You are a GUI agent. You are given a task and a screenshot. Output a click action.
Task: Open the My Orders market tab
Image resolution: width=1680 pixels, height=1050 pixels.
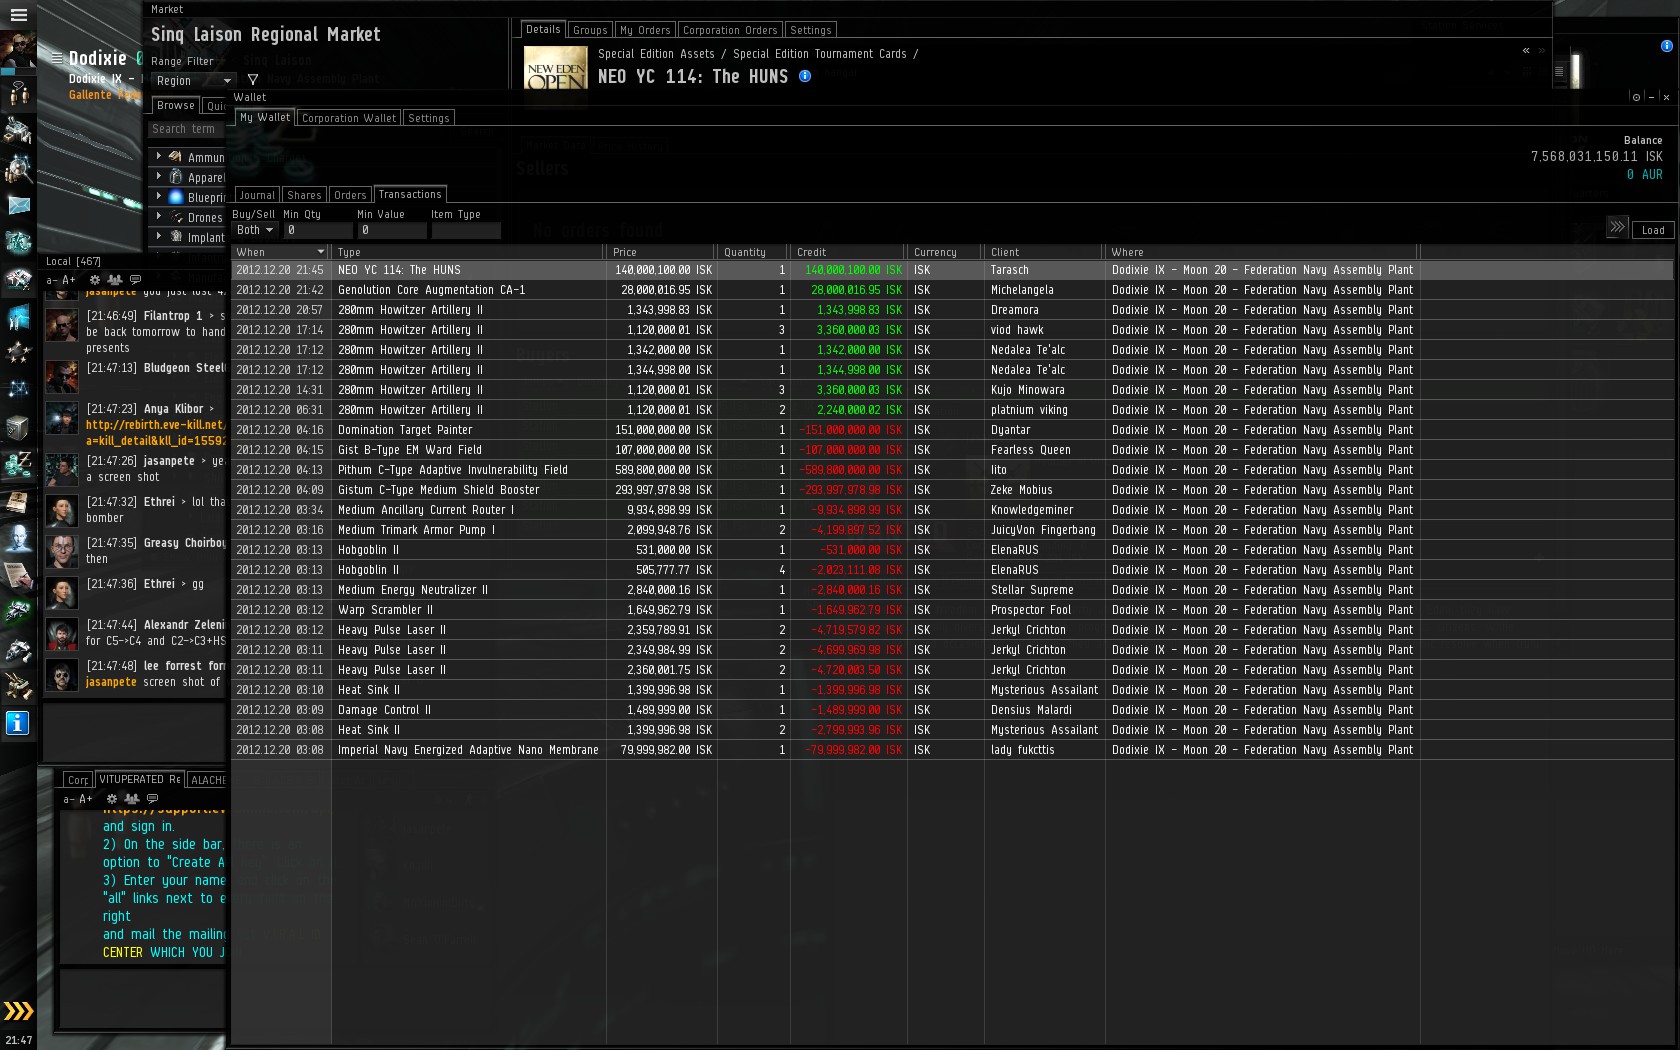point(645,30)
